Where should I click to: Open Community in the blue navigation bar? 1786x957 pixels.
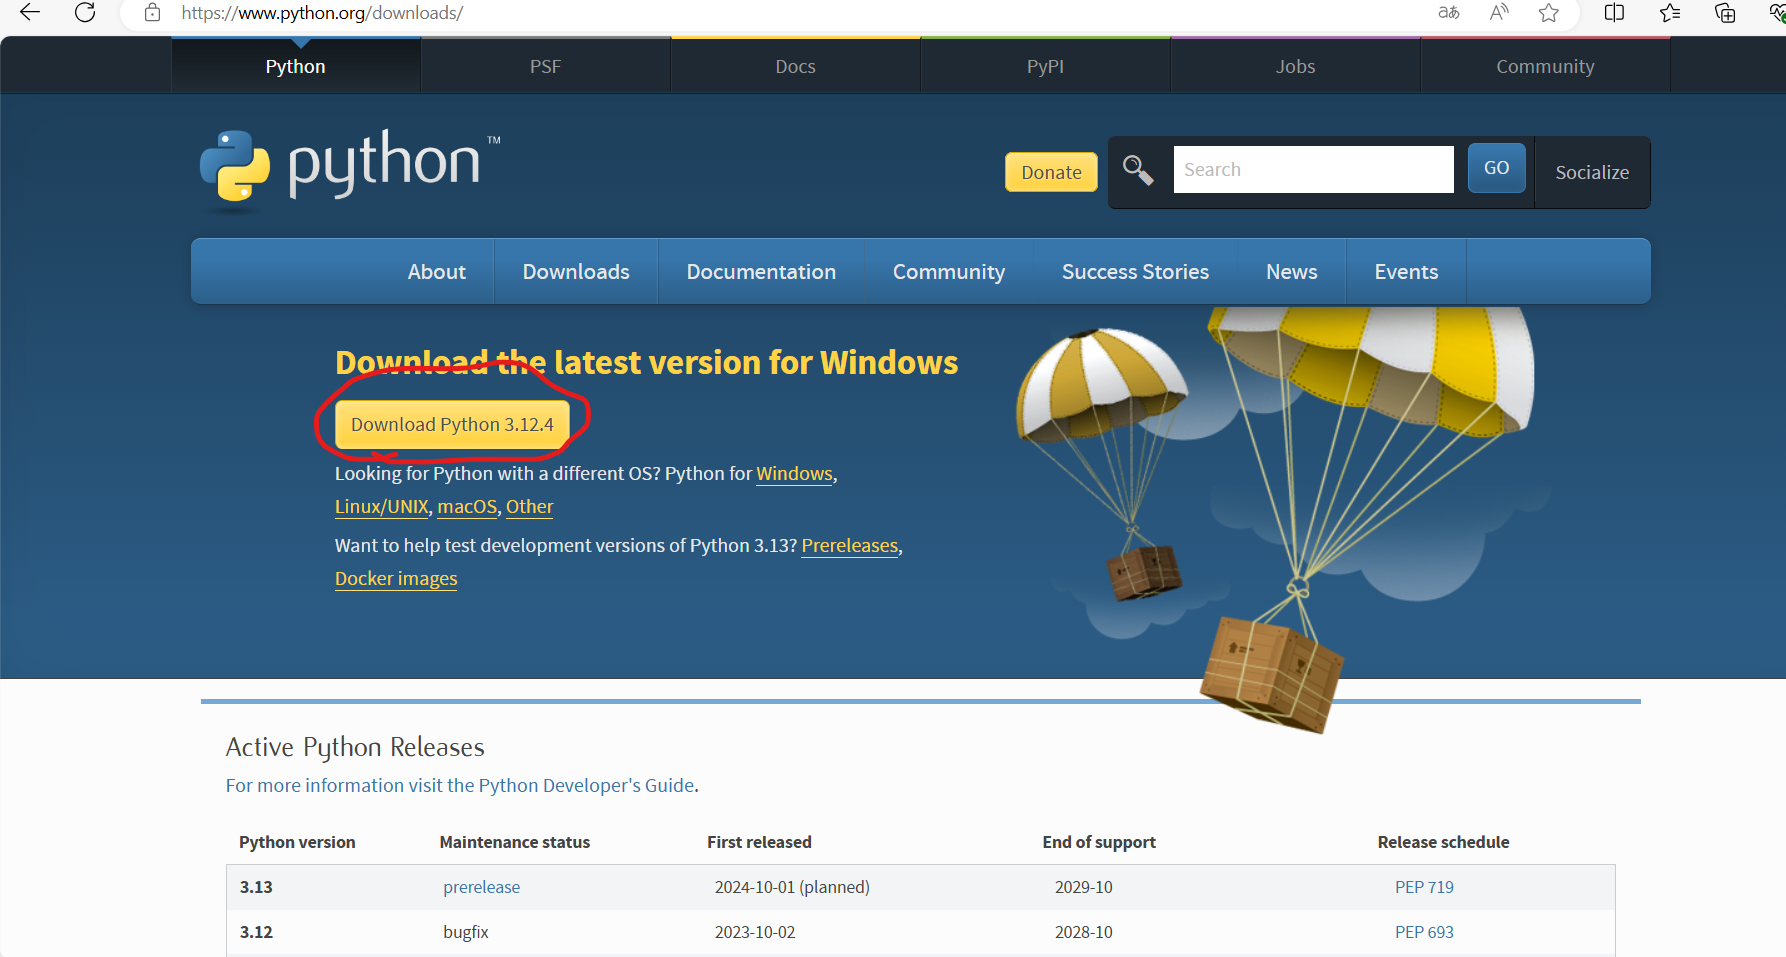pos(948,272)
